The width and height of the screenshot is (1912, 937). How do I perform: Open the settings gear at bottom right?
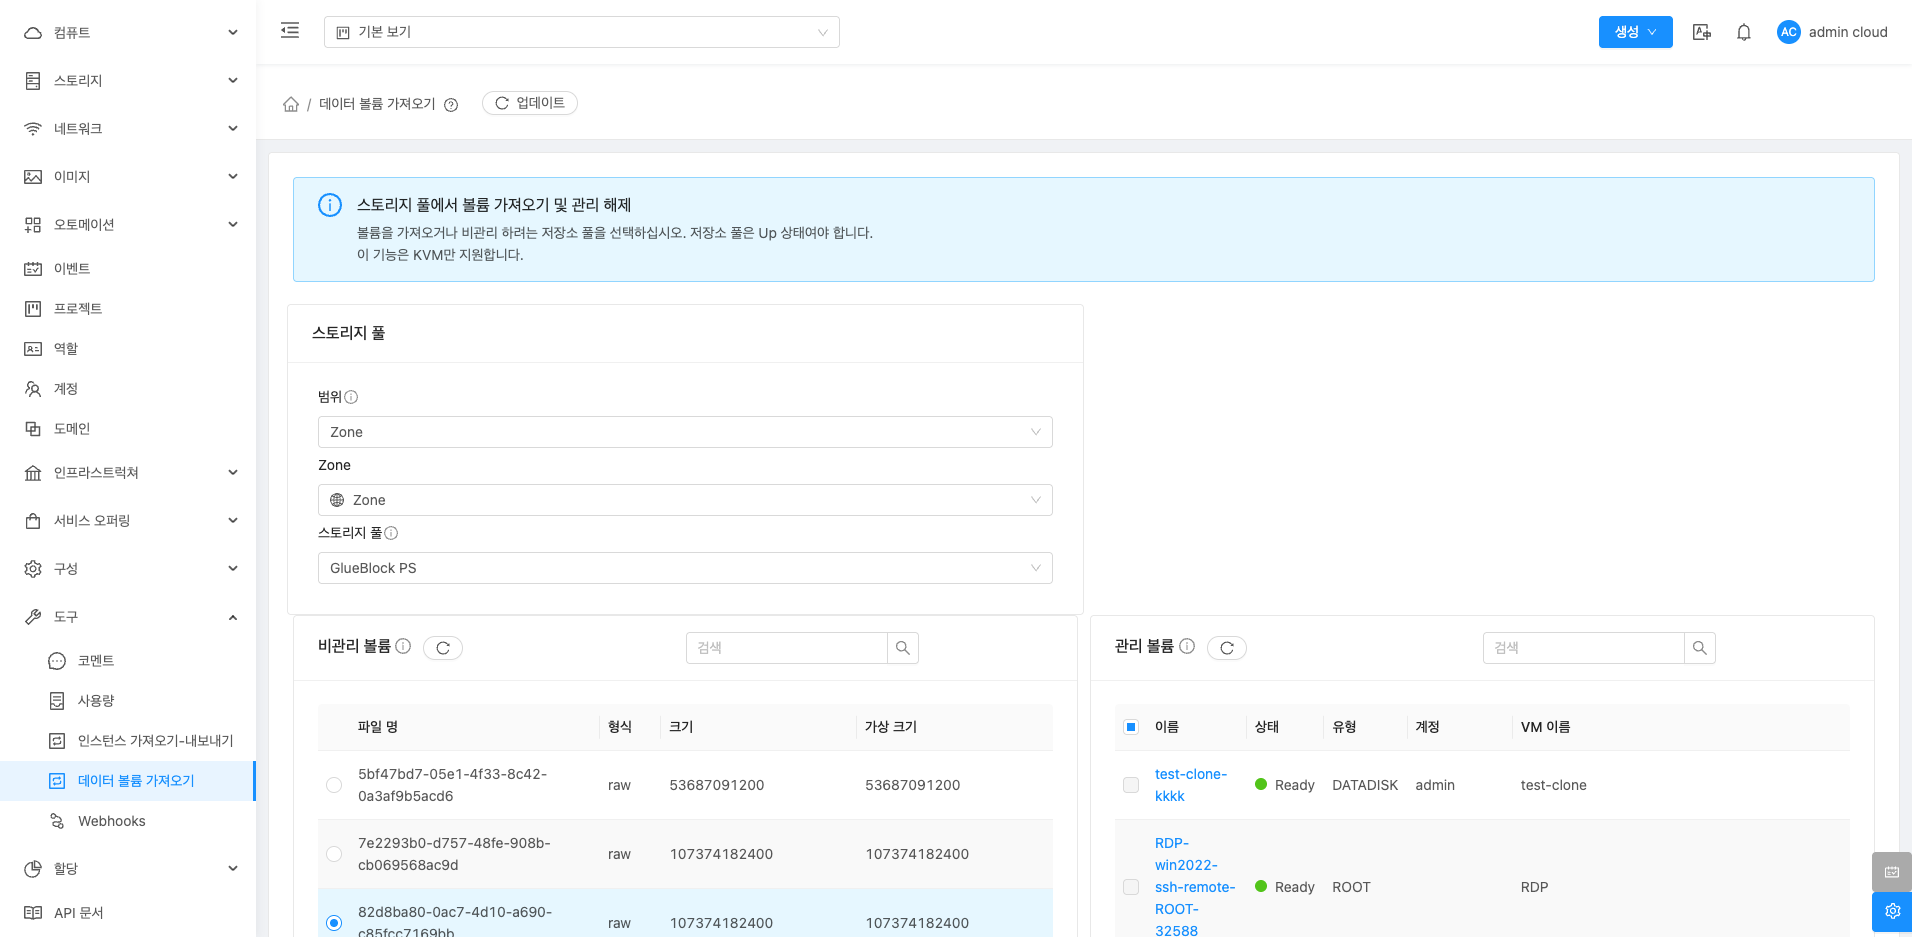pos(1891,911)
